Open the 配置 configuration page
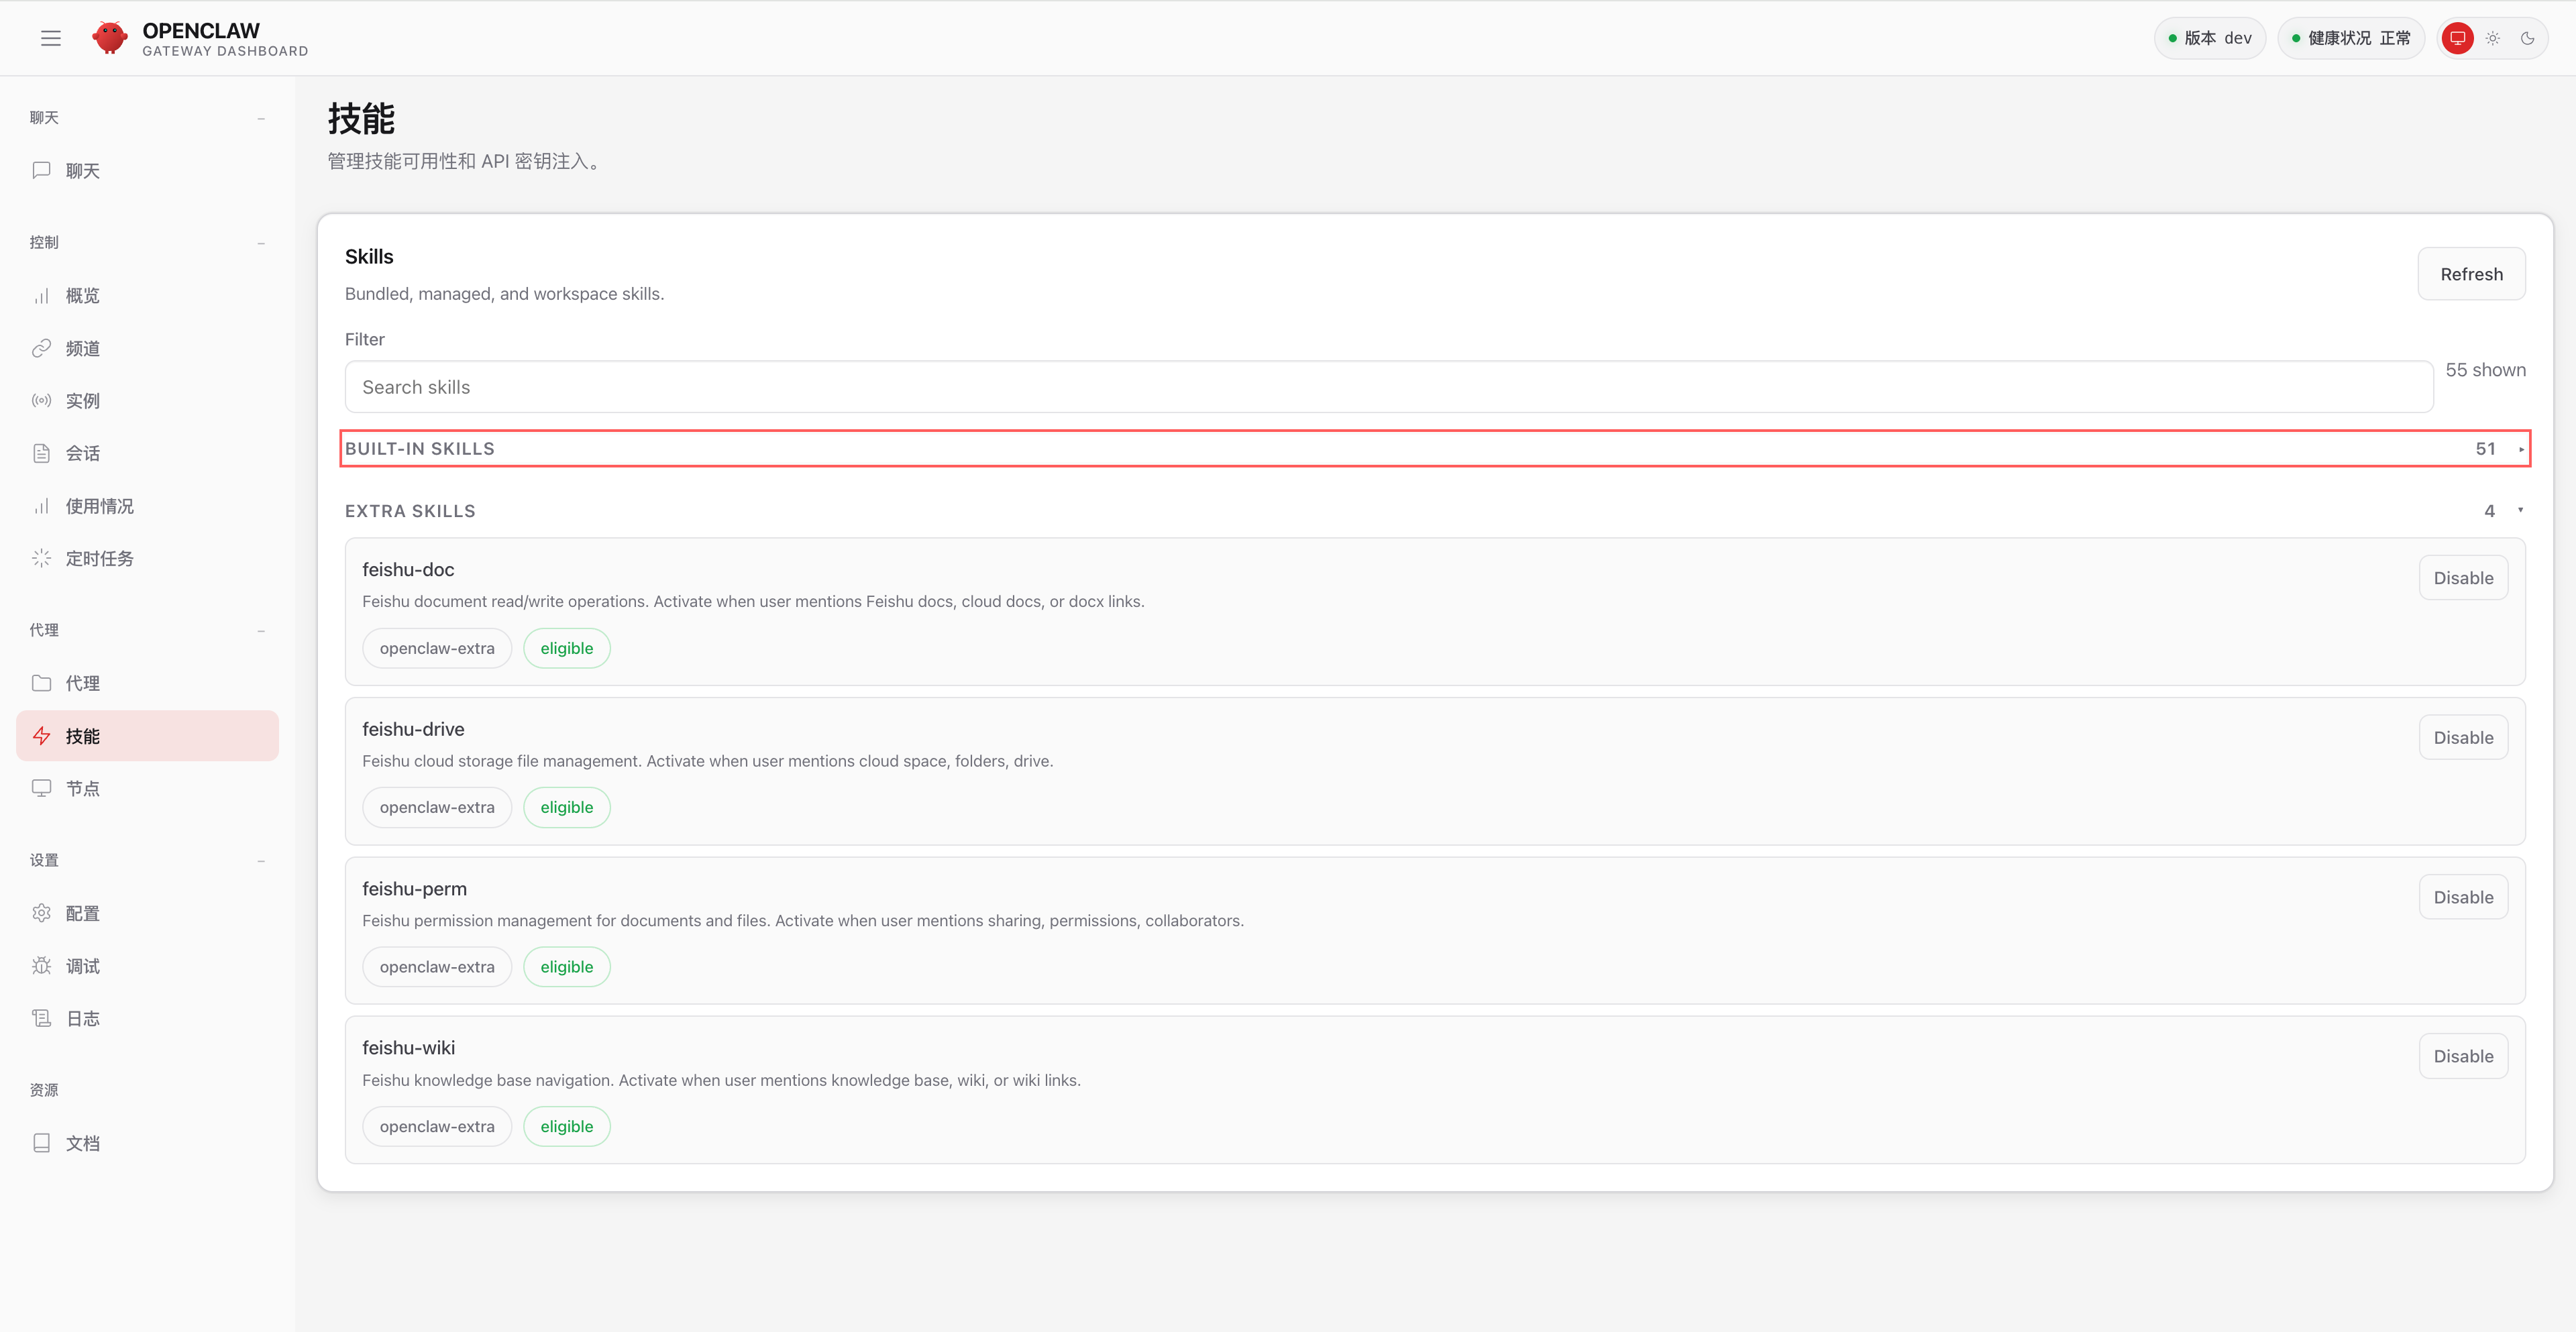Screen dimensions: 2576x1332 [x=82, y=912]
